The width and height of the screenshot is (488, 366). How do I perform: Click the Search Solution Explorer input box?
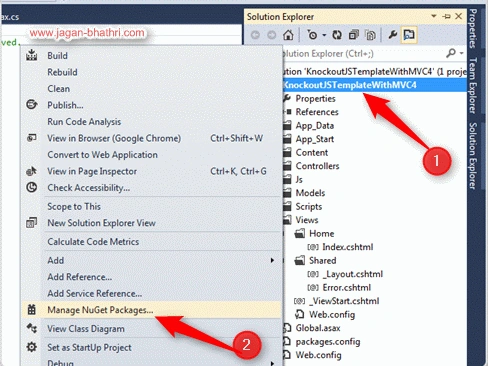[362, 53]
